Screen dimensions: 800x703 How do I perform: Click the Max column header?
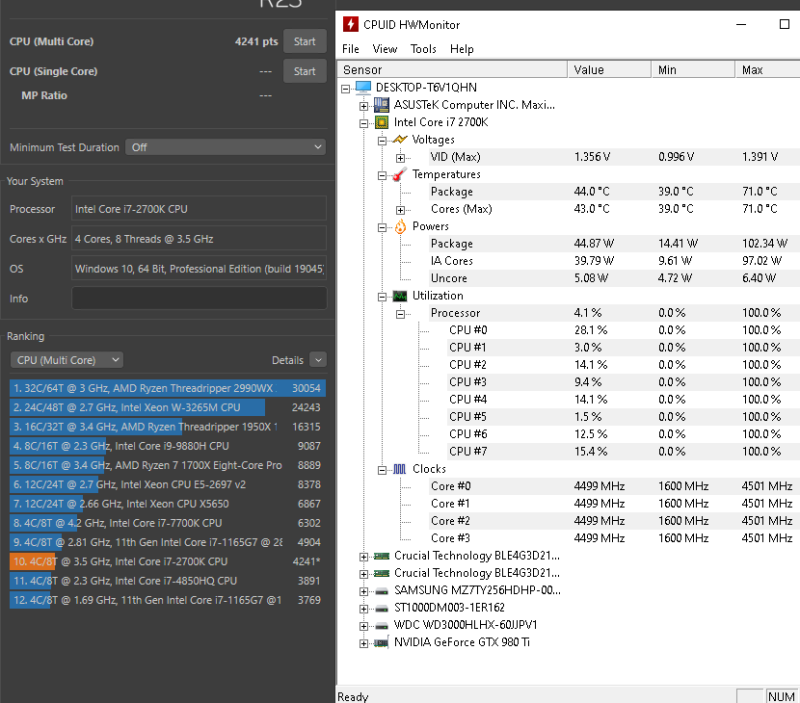click(x=768, y=69)
